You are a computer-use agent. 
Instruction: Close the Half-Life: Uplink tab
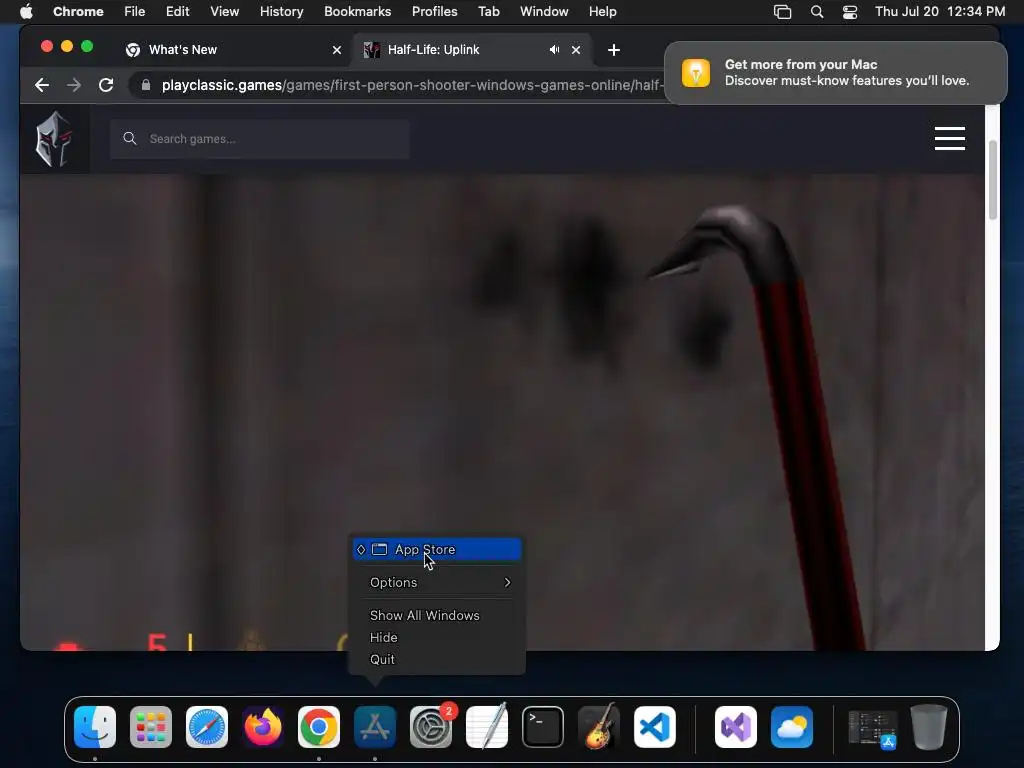[x=576, y=50]
